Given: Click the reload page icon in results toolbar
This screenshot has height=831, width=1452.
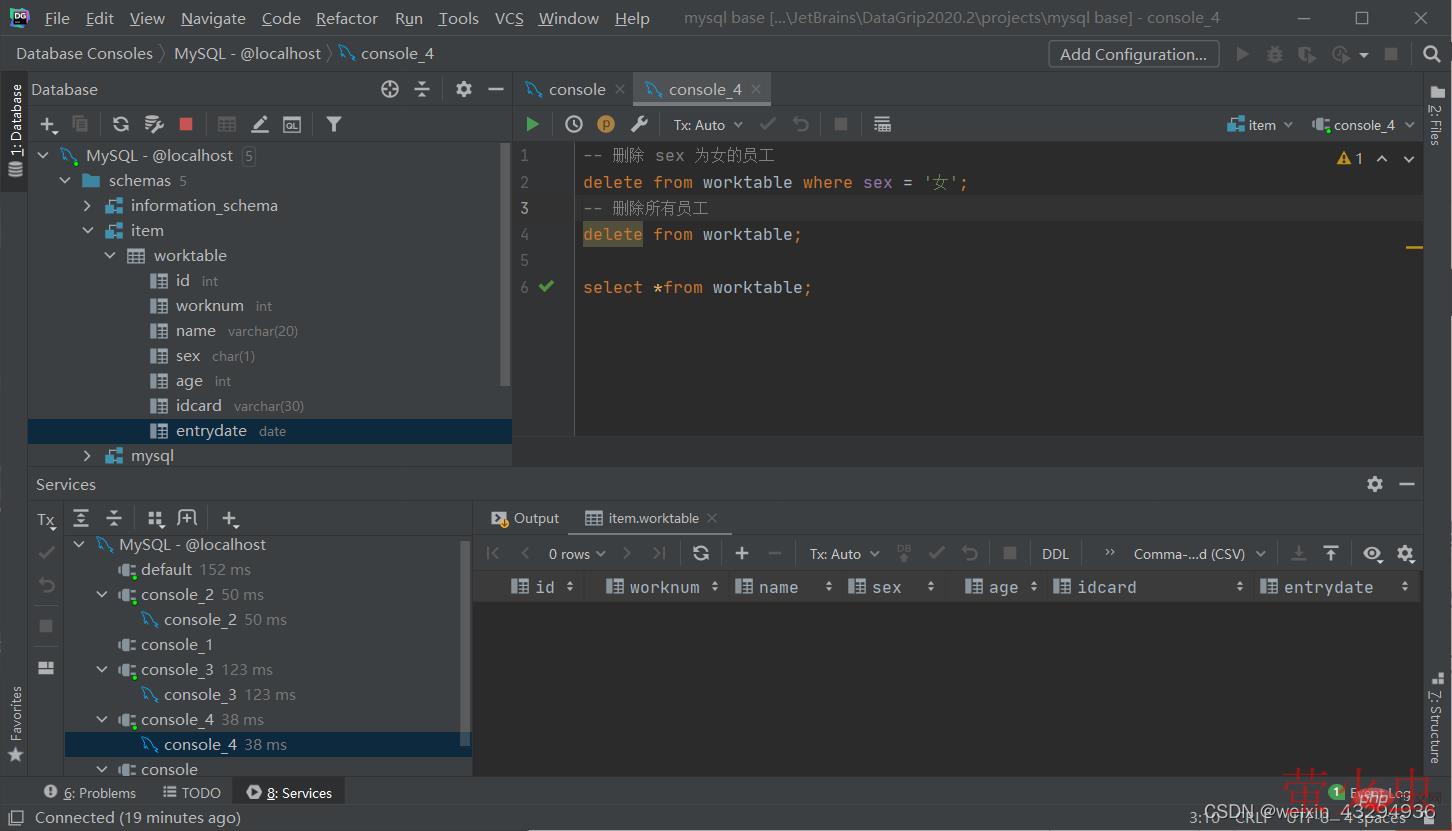Looking at the screenshot, I should pyautogui.click(x=701, y=553).
